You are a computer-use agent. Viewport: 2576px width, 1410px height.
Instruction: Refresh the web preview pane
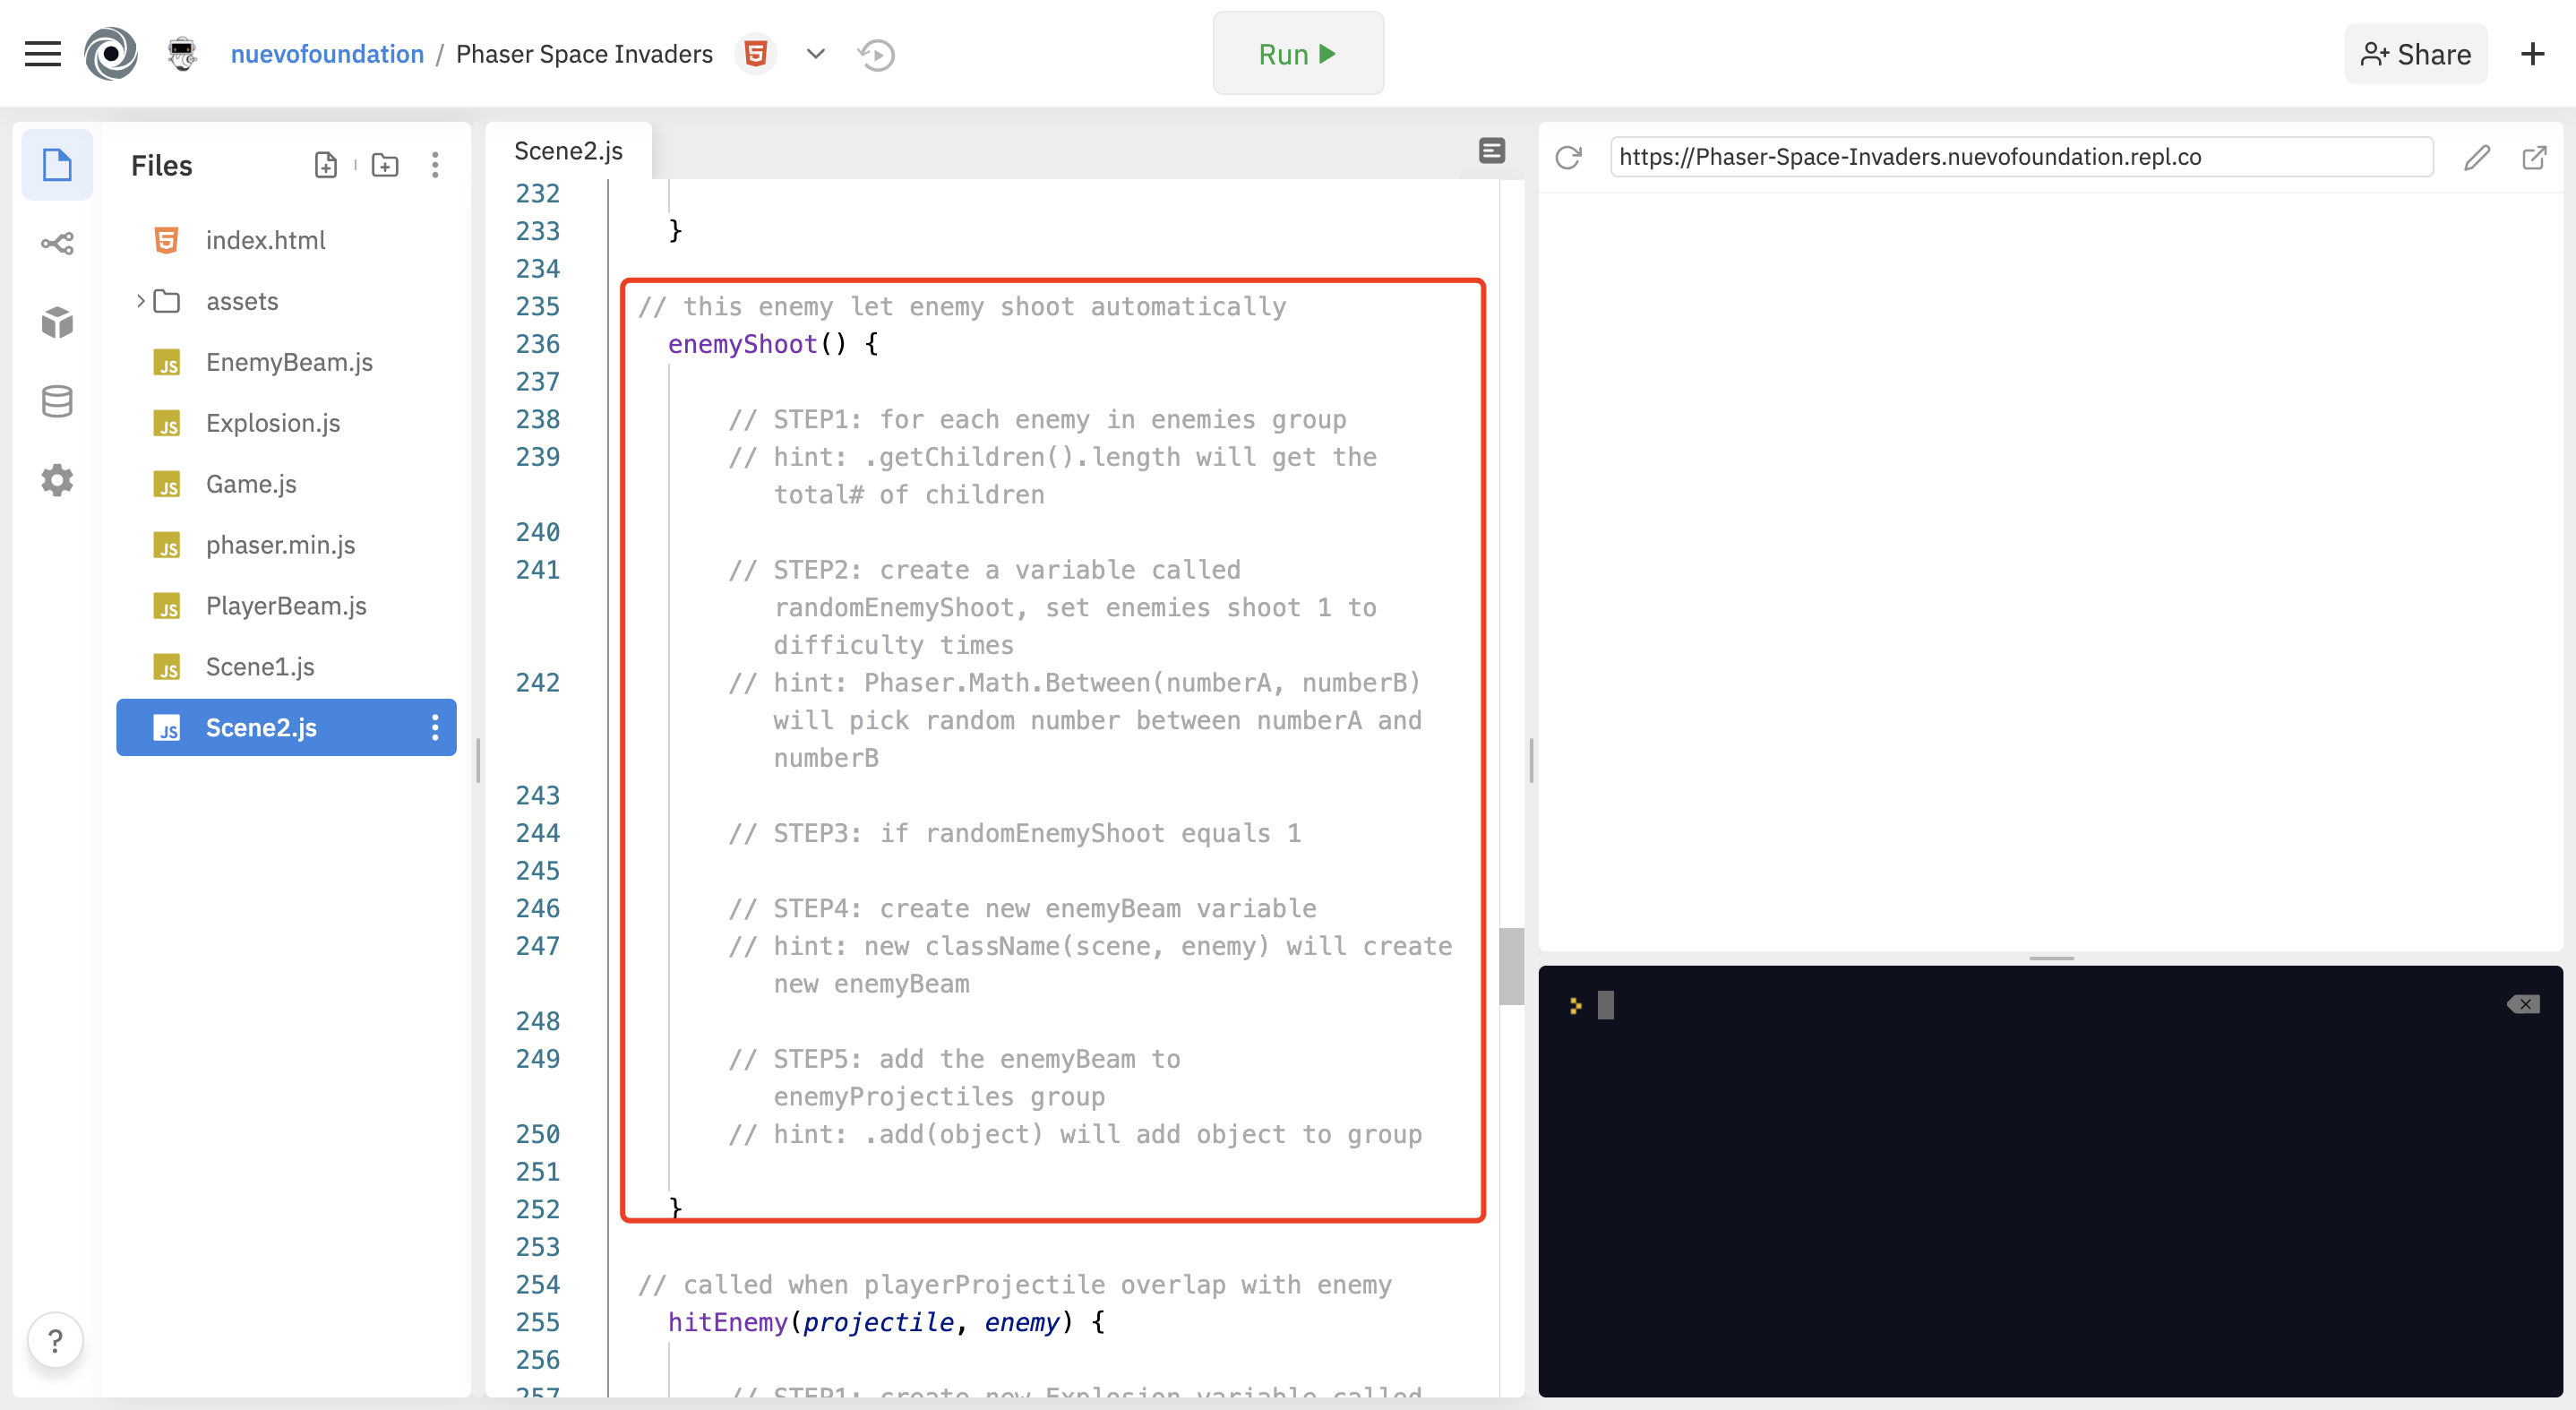[x=1568, y=157]
